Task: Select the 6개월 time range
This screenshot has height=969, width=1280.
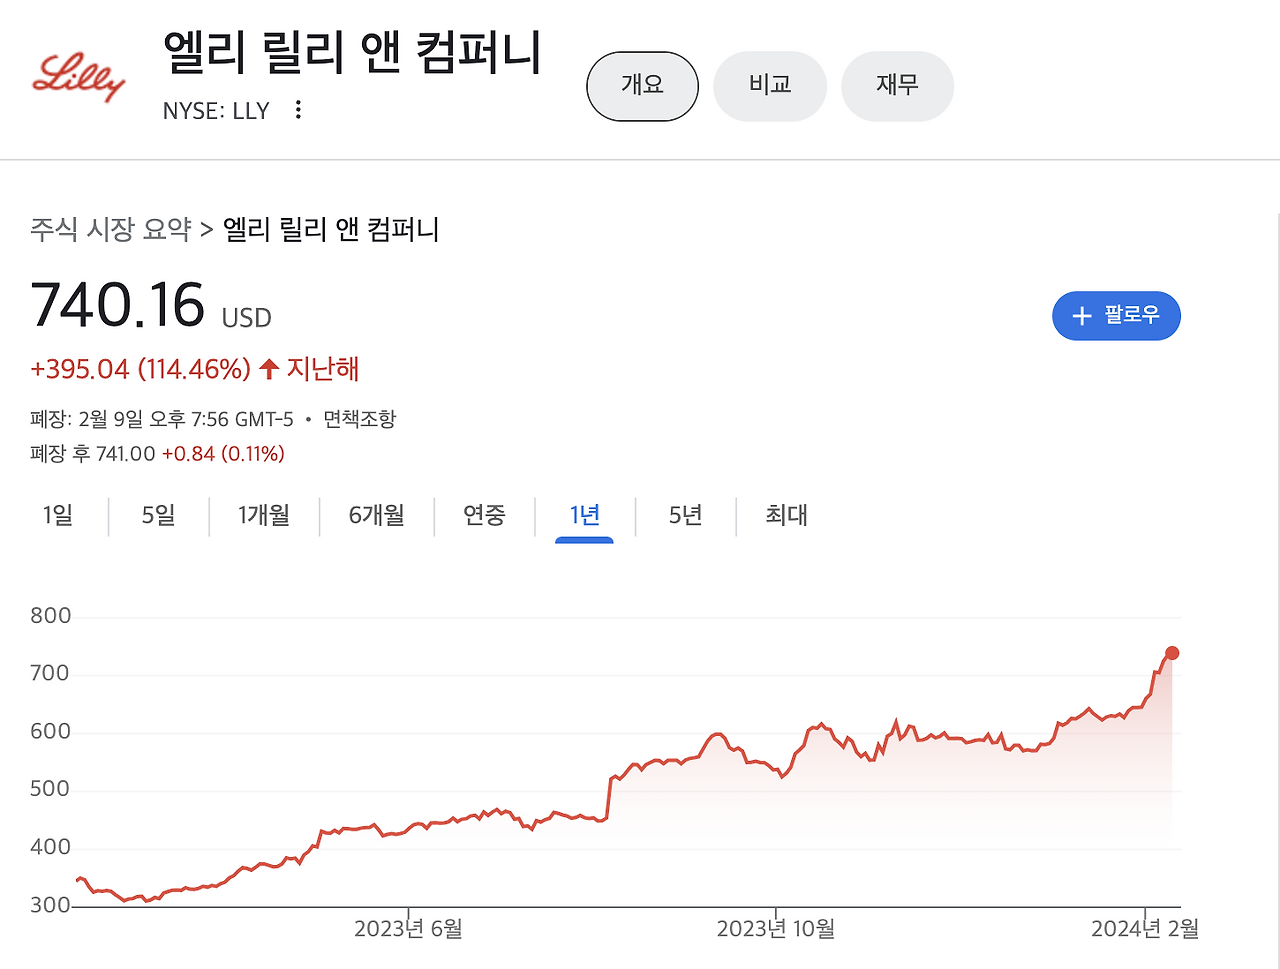Action: pos(376,516)
